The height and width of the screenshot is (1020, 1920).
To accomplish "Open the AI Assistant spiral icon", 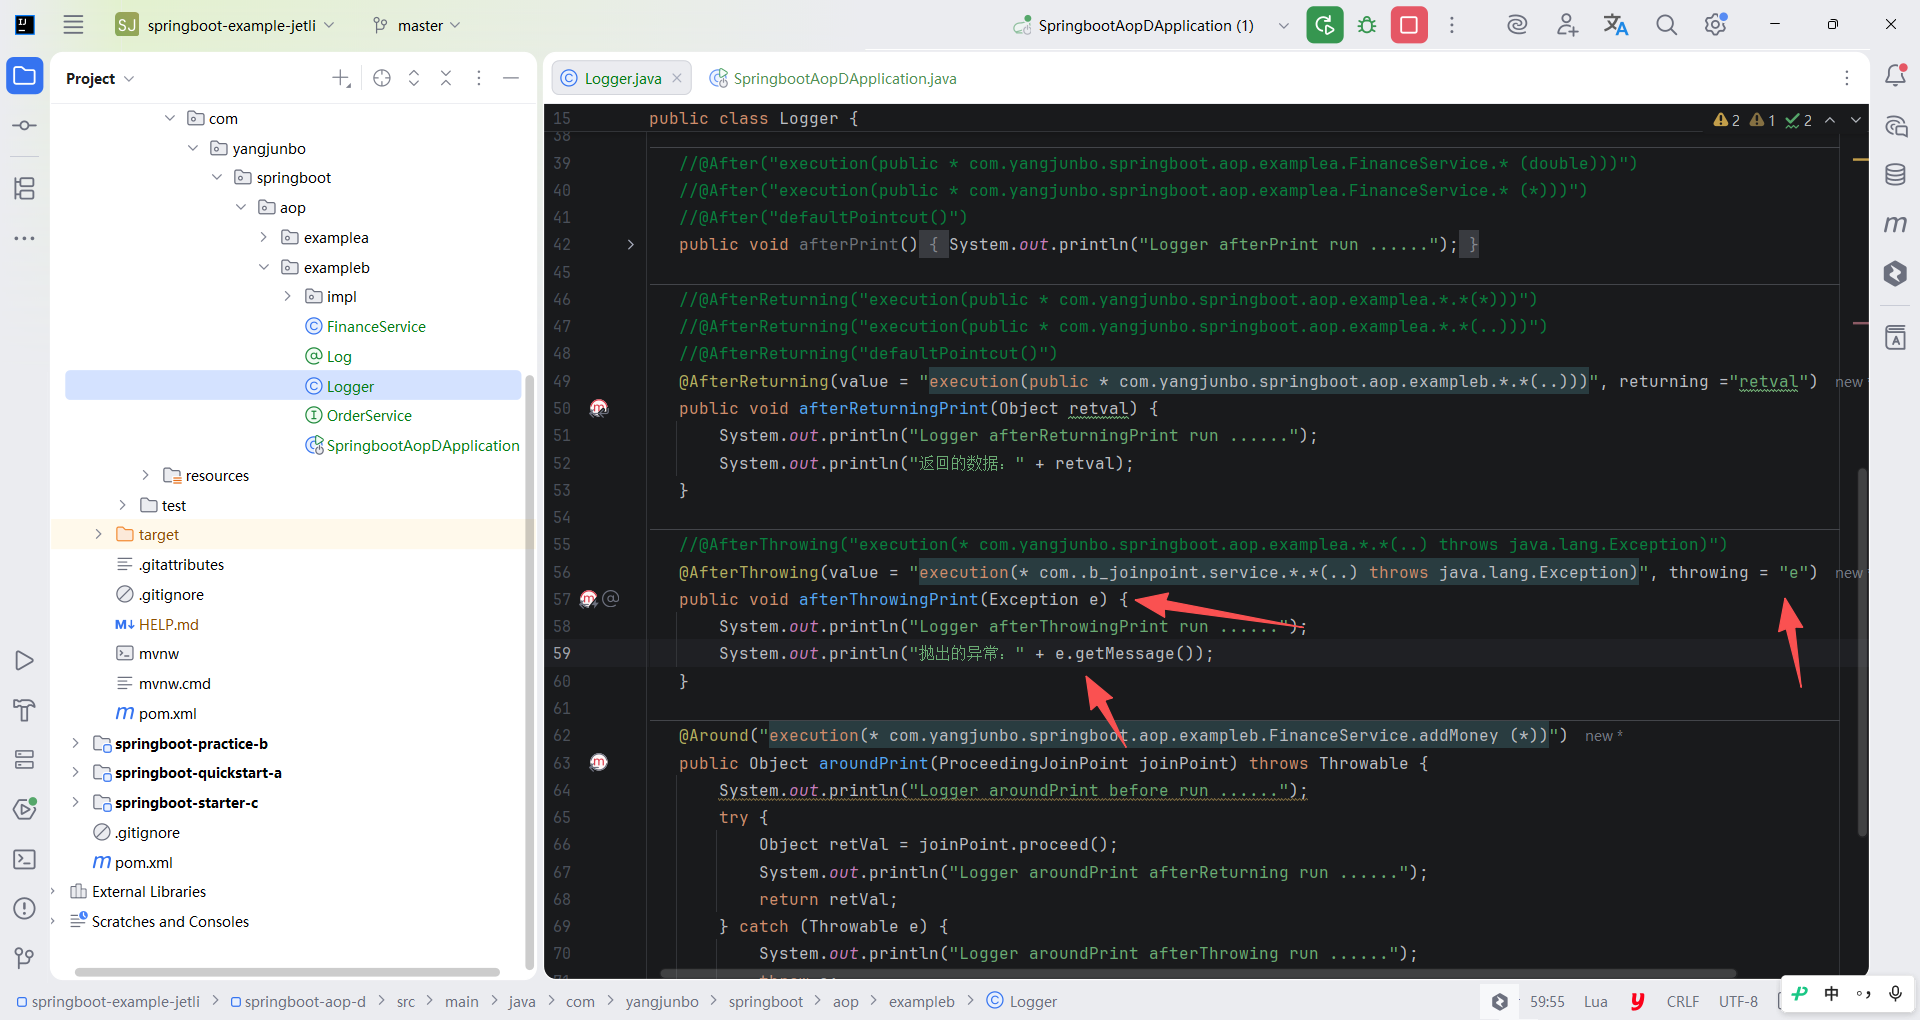I will 1517,25.
